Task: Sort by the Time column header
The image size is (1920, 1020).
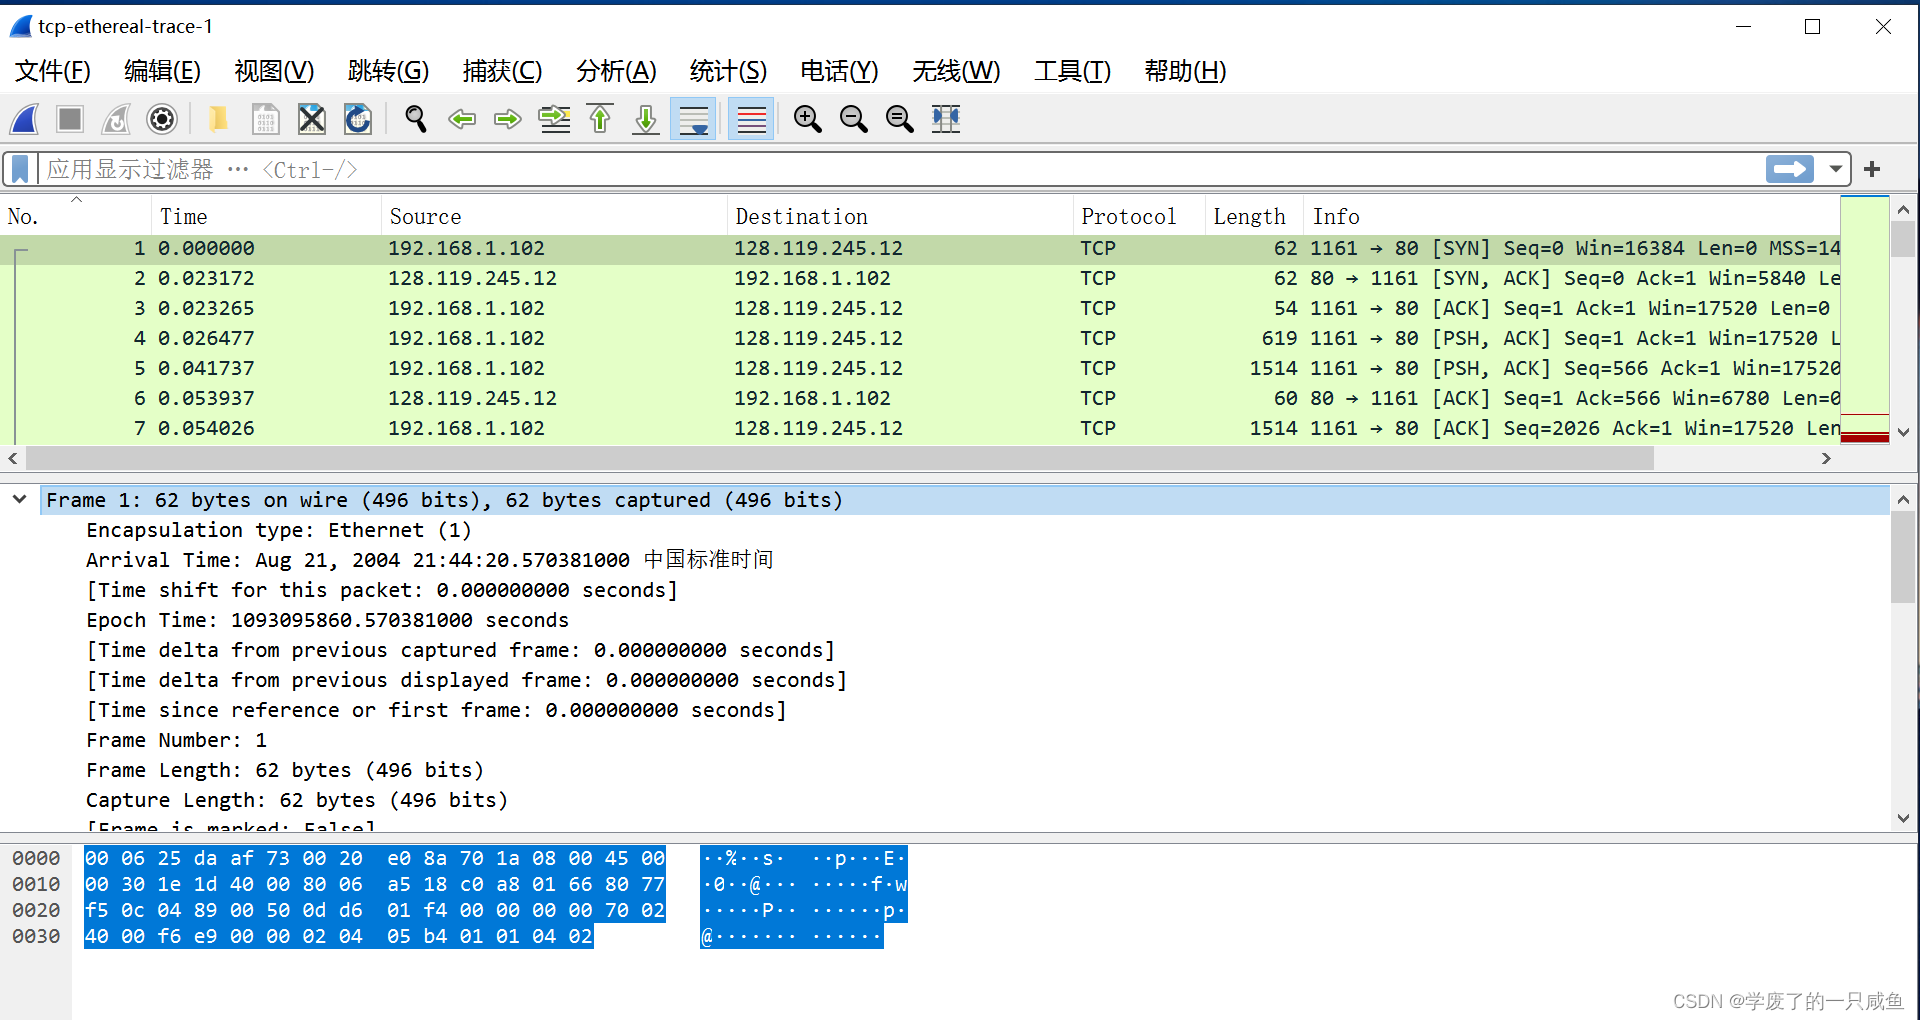Action: [266, 216]
